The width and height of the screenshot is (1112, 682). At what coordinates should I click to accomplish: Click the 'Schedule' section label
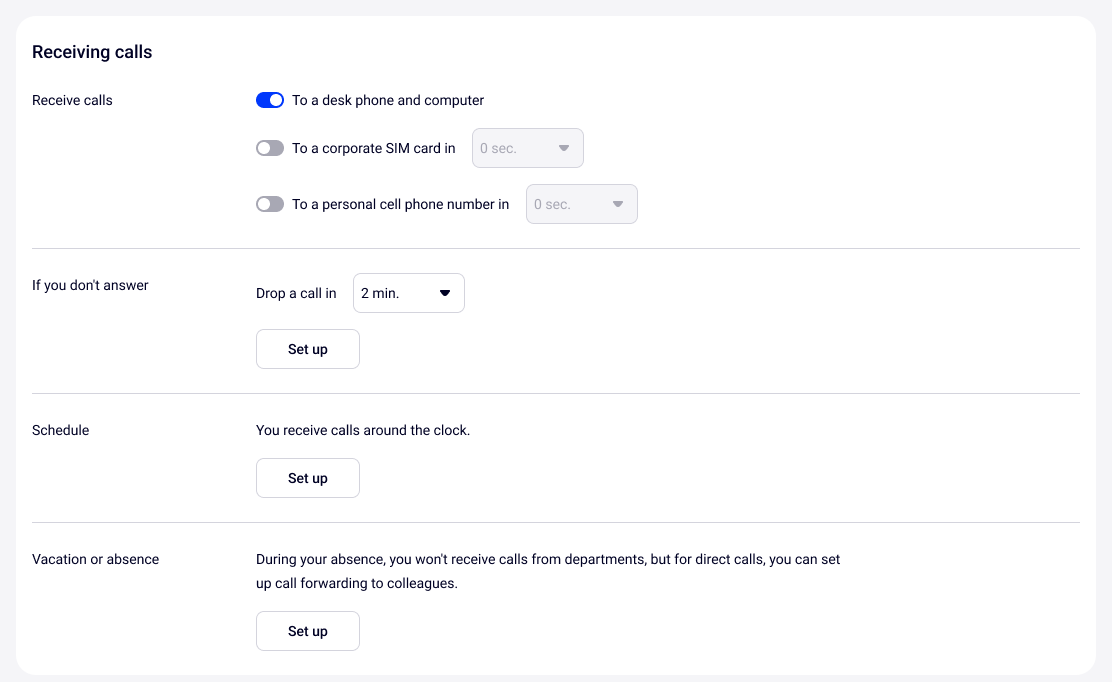[x=60, y=430]
